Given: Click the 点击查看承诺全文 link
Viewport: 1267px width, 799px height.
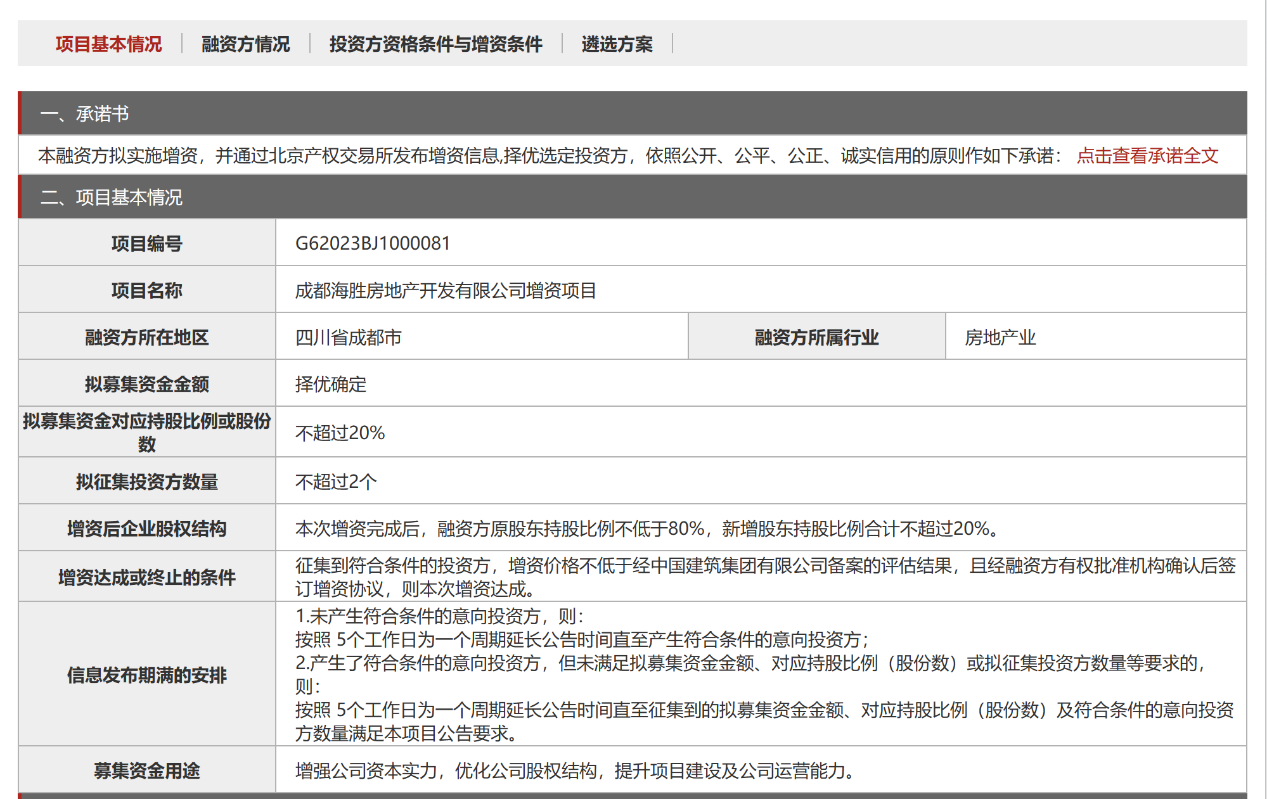Looking at the screenshot, I should coord(1147,156).
